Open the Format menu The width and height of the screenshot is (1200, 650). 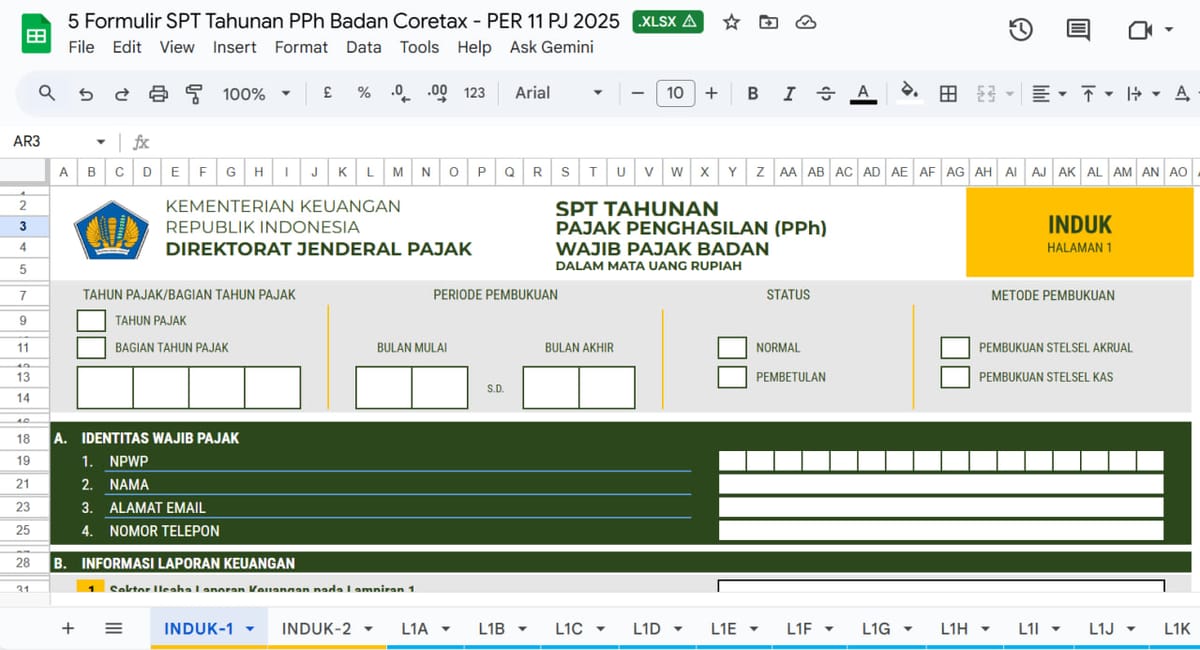click(x=301, y=47)
